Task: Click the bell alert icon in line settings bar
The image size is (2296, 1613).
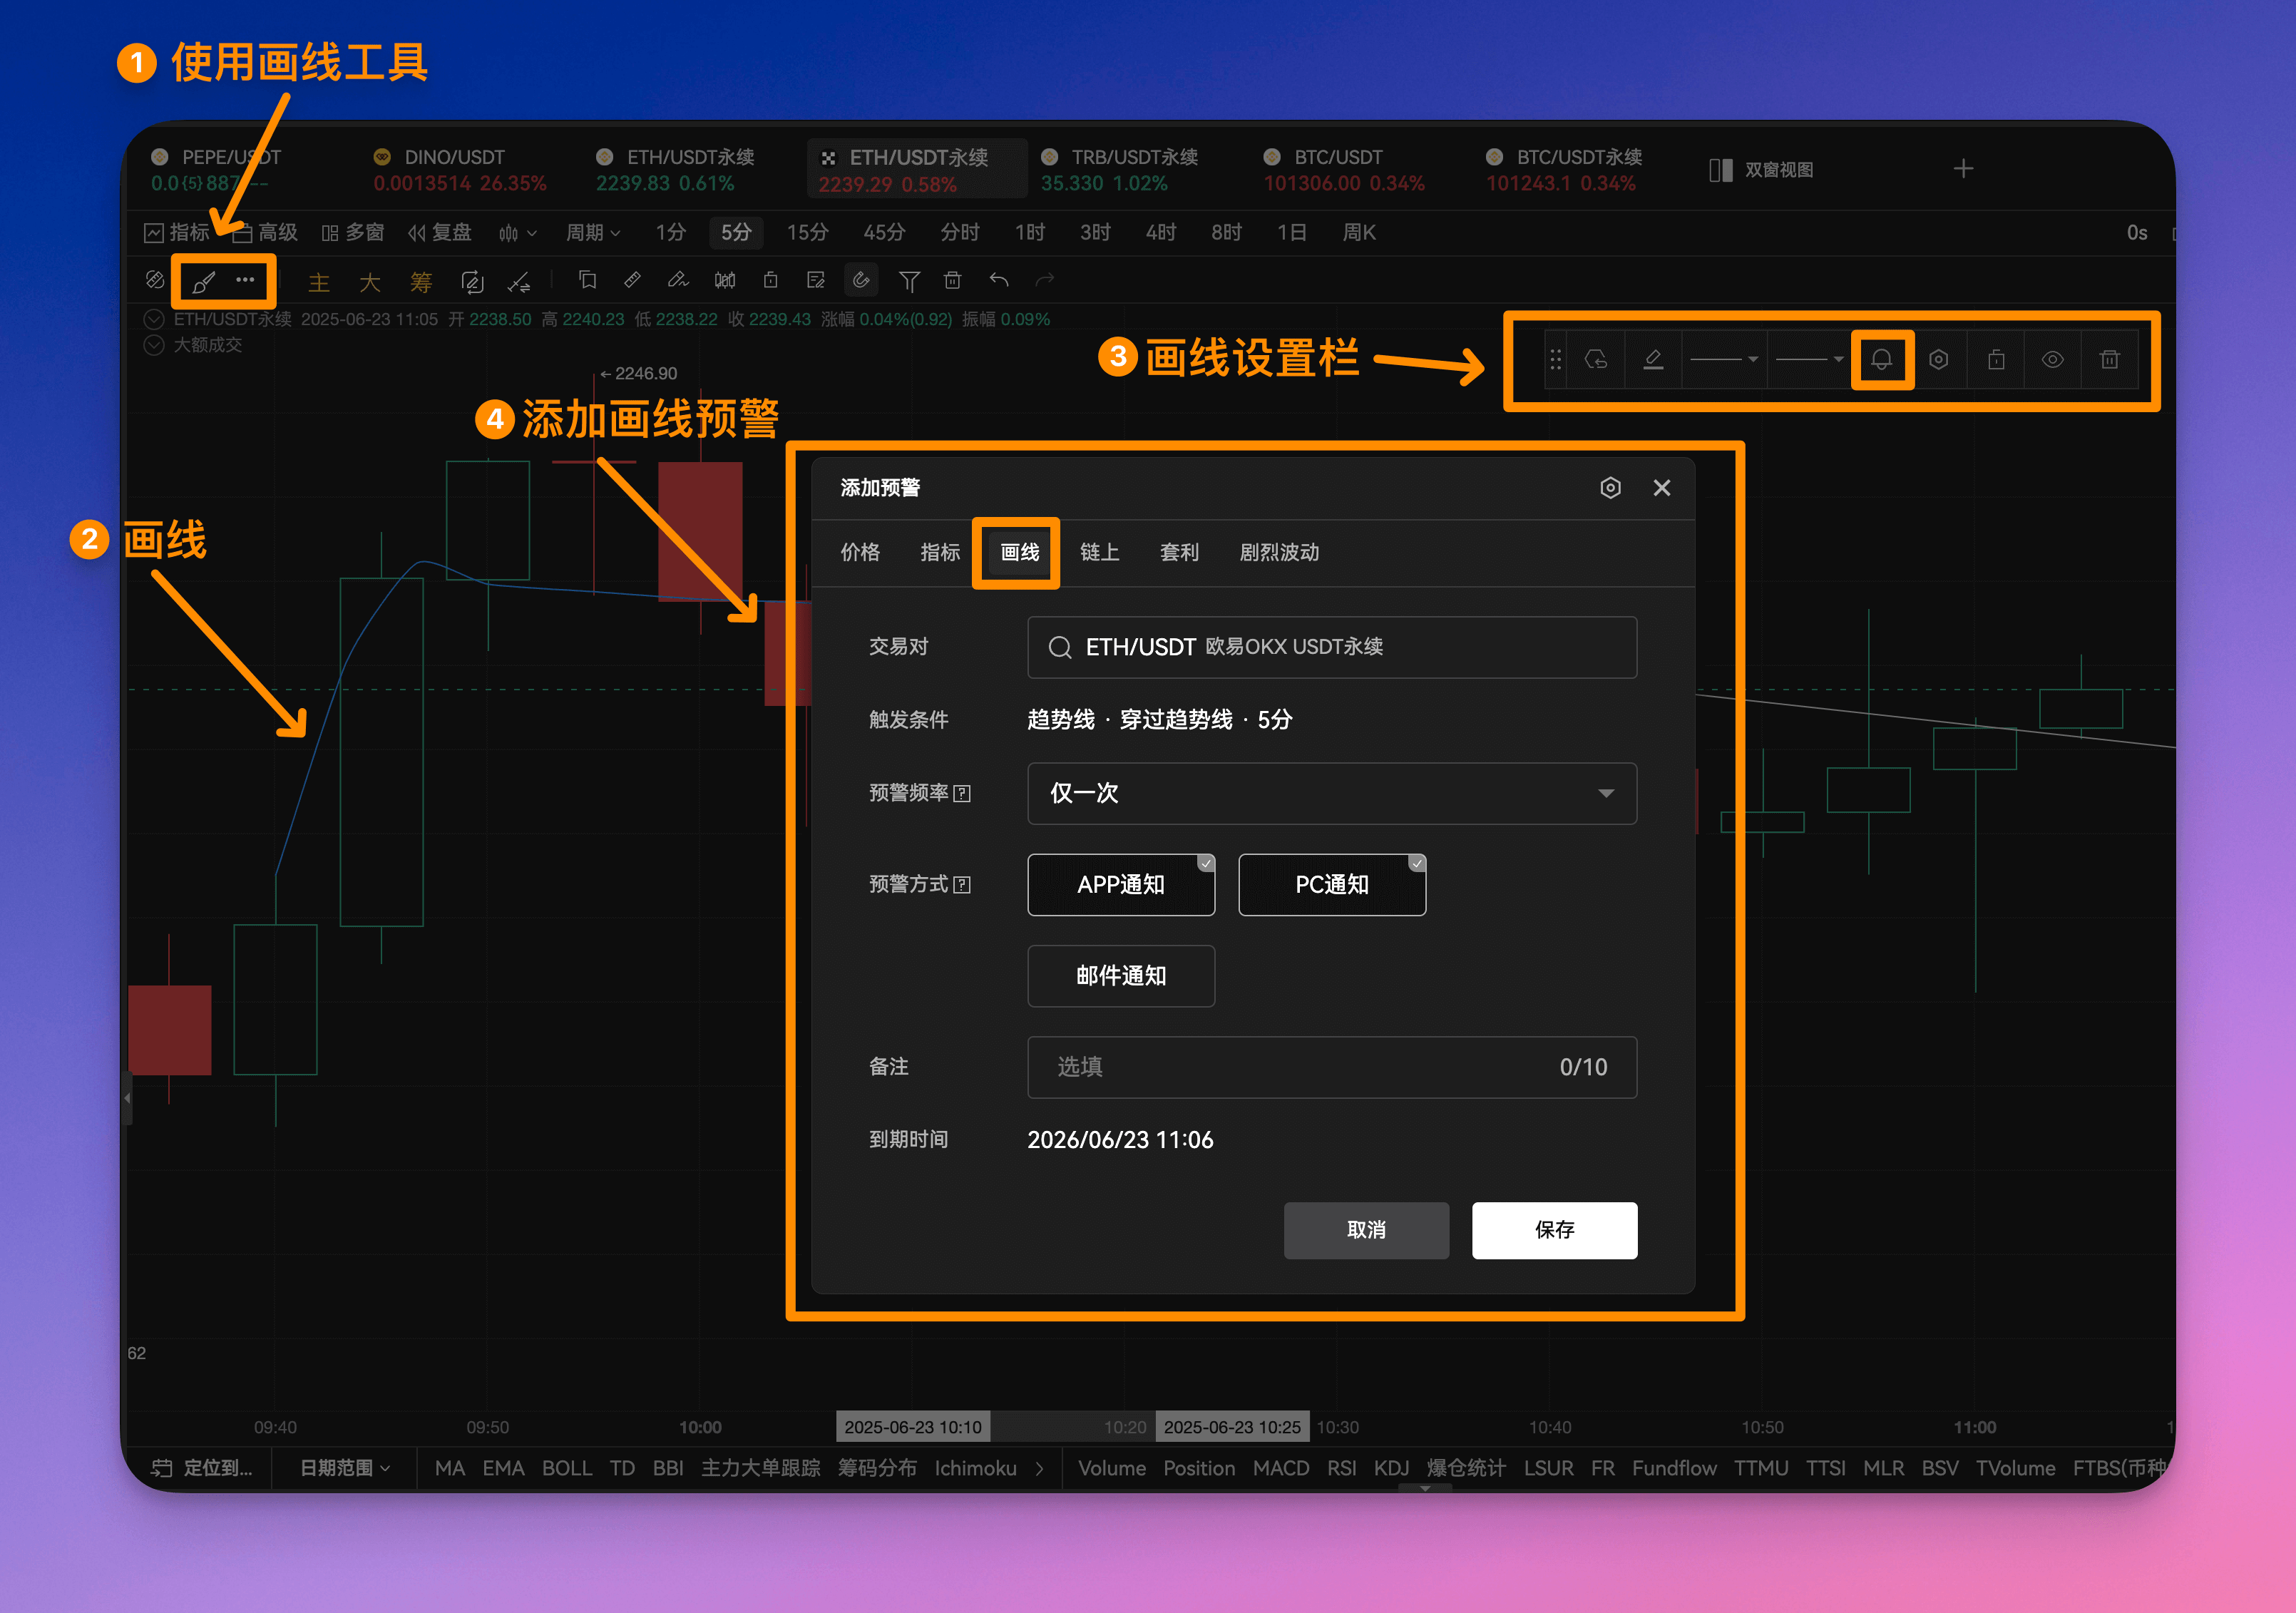Action: coord(1881,360)
